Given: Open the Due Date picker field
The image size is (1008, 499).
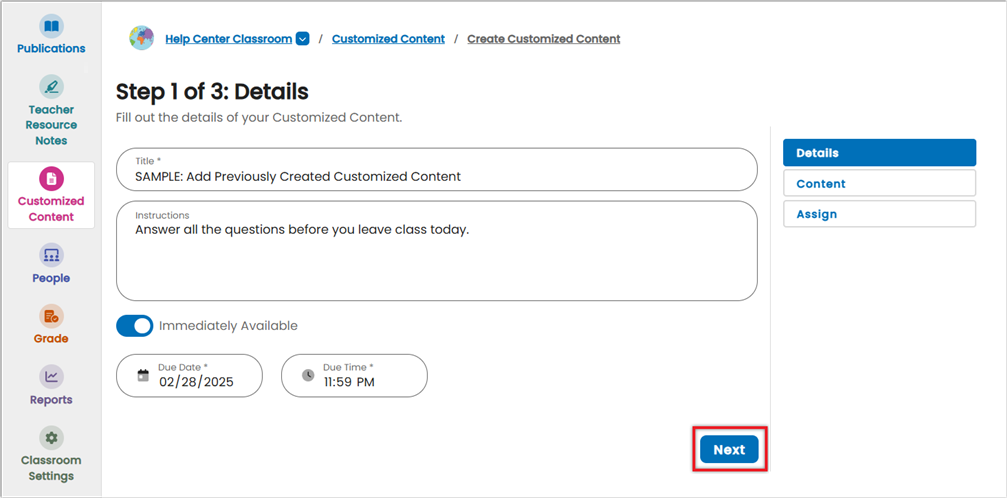Looking at the screenshot, I should pos(190,376).
